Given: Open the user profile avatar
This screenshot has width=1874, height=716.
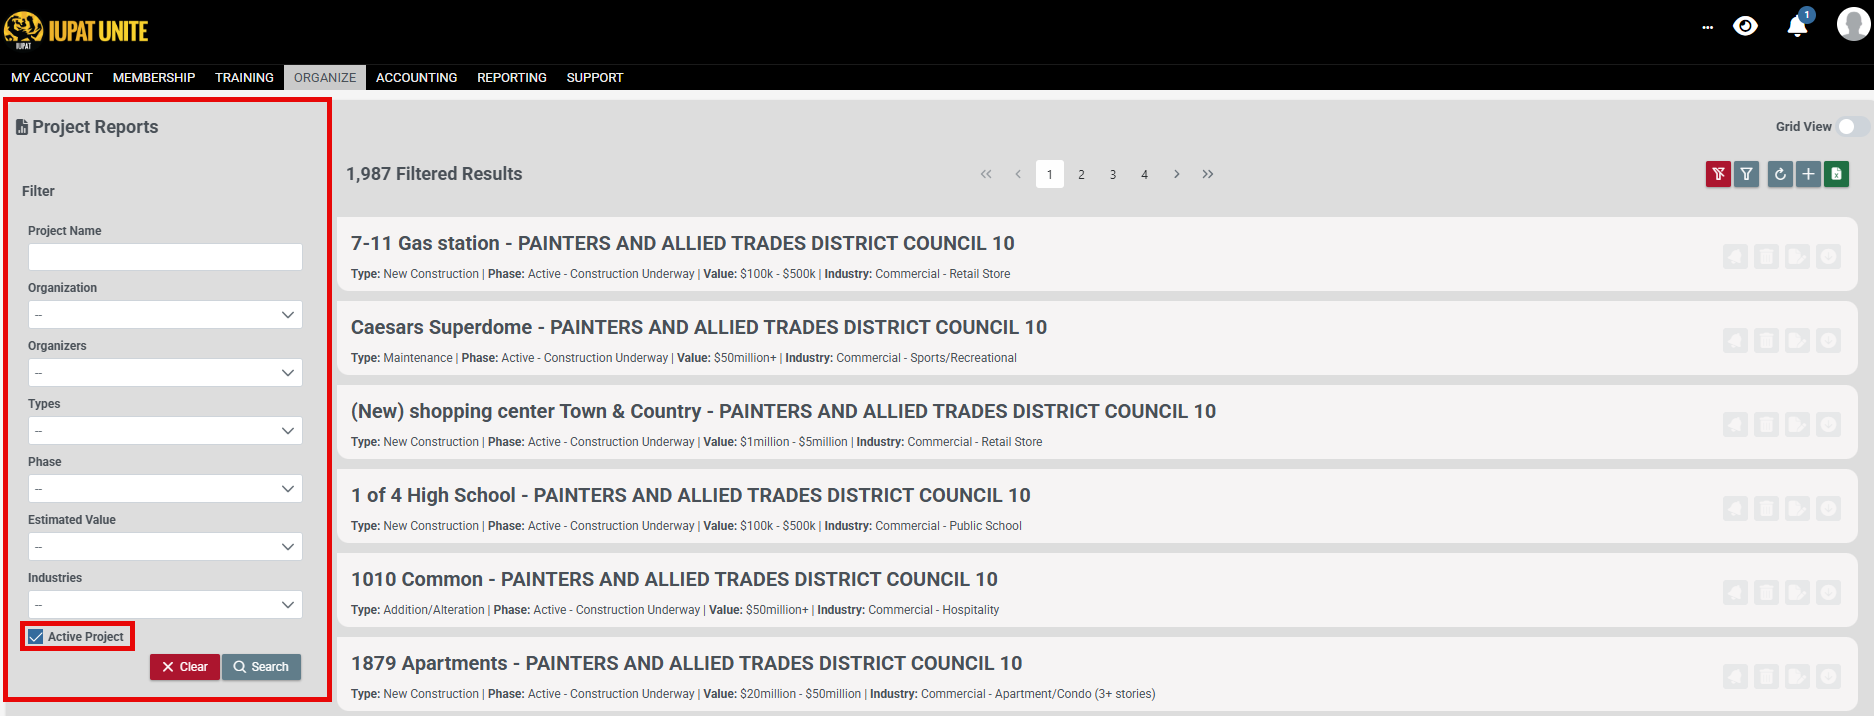Looking at the screenshot, I should (x=1853, y=24).
